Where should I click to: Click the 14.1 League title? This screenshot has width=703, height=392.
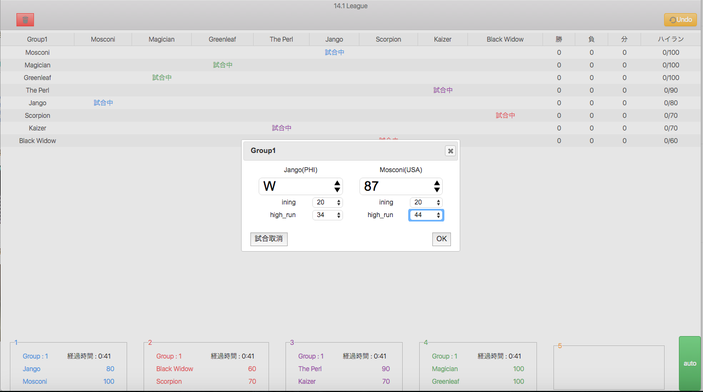click(x=351, y=6)
